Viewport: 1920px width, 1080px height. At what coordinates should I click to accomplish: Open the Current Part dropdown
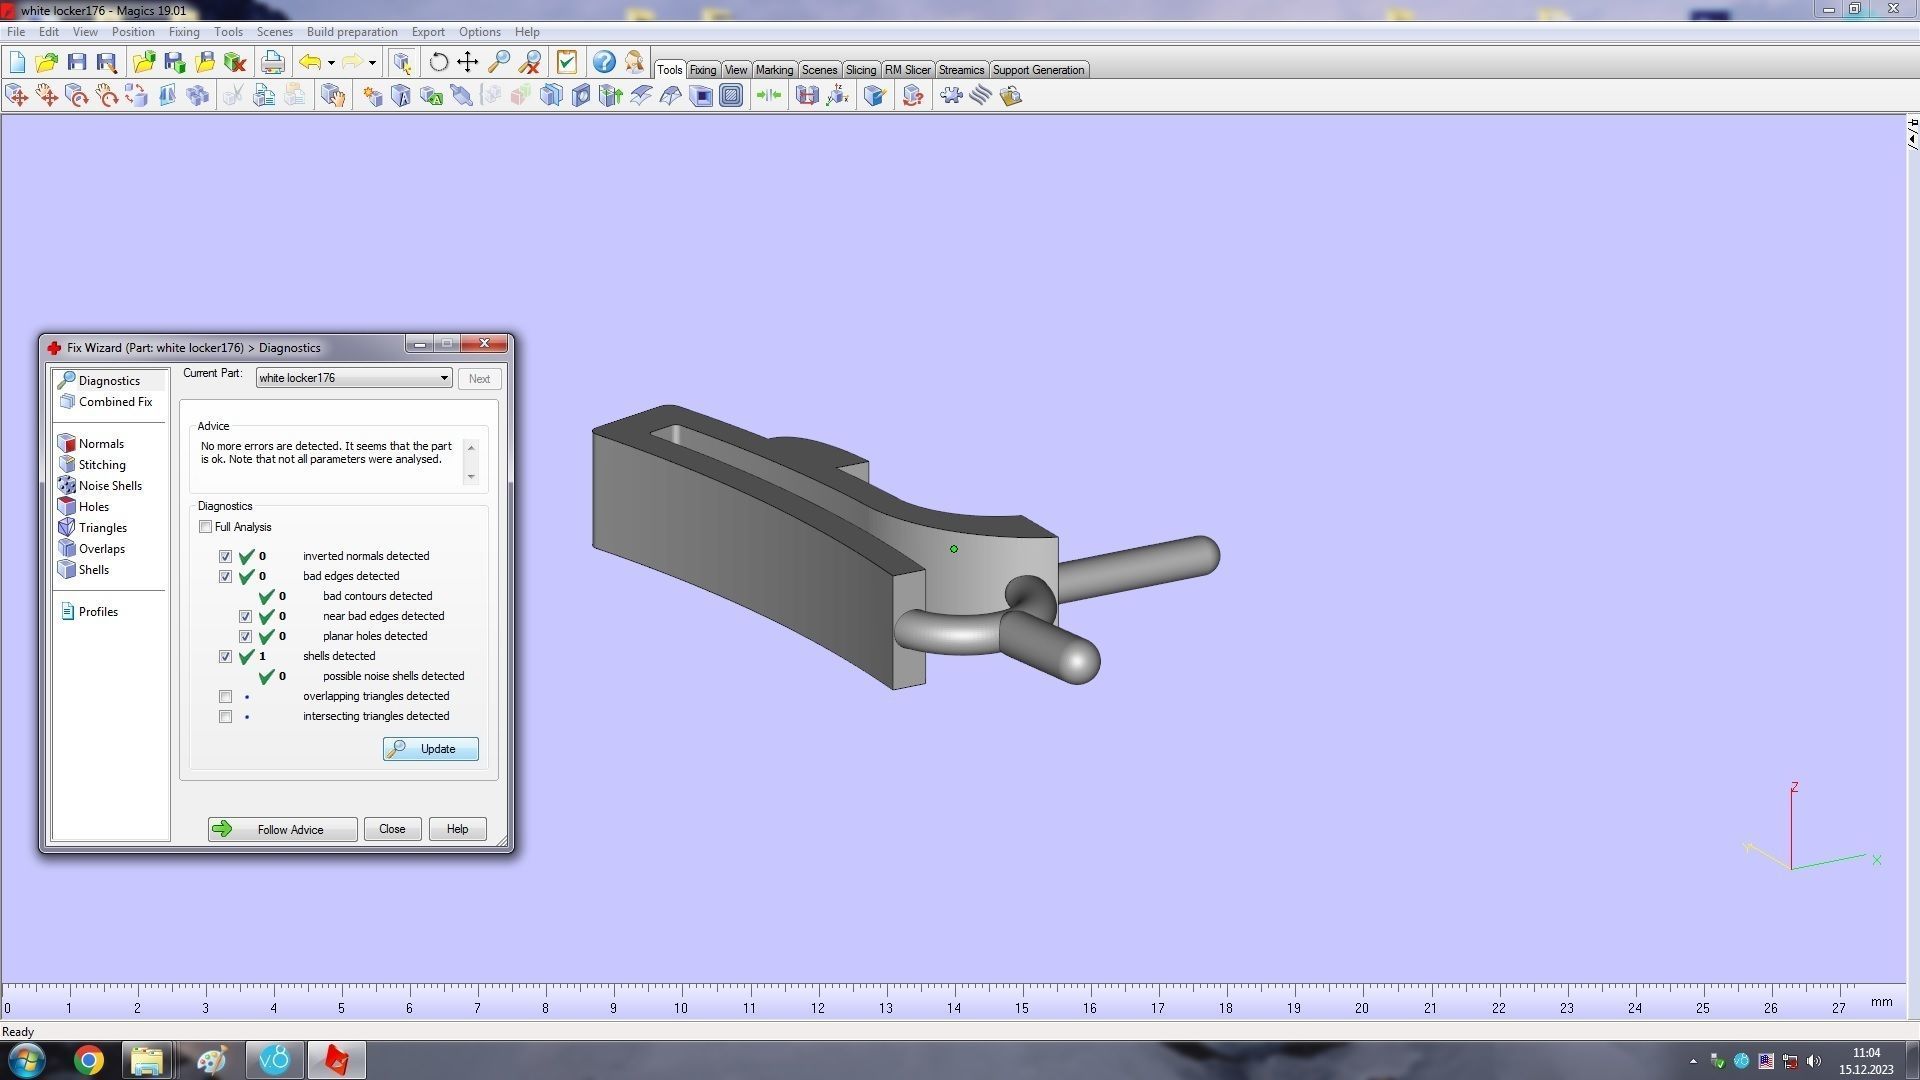coord(444,378)
